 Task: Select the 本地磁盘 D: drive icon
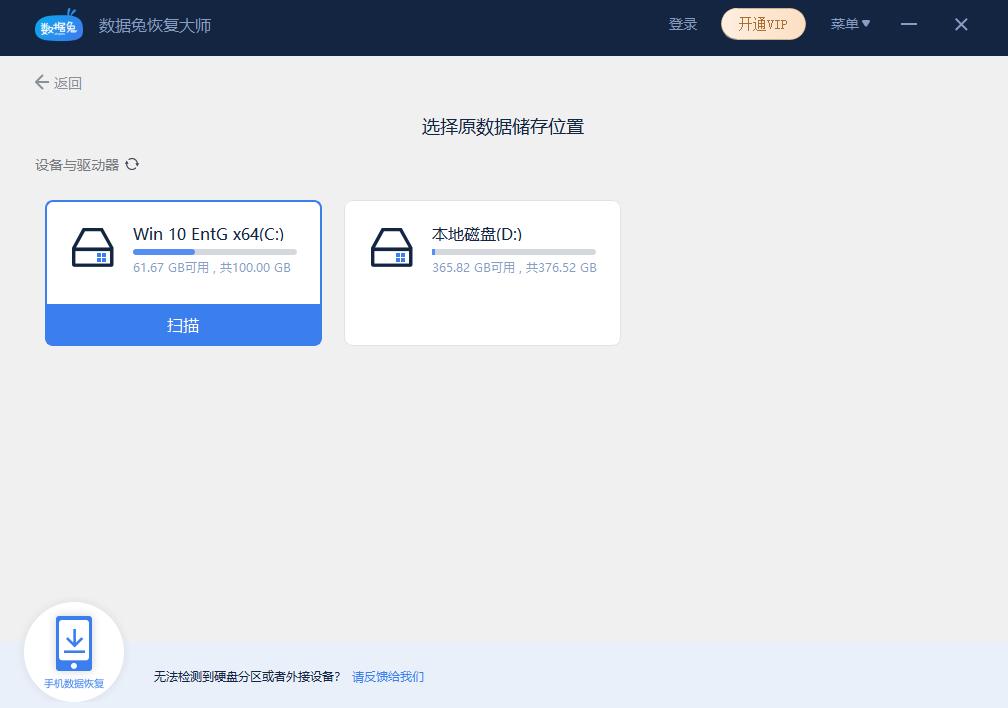392,247
